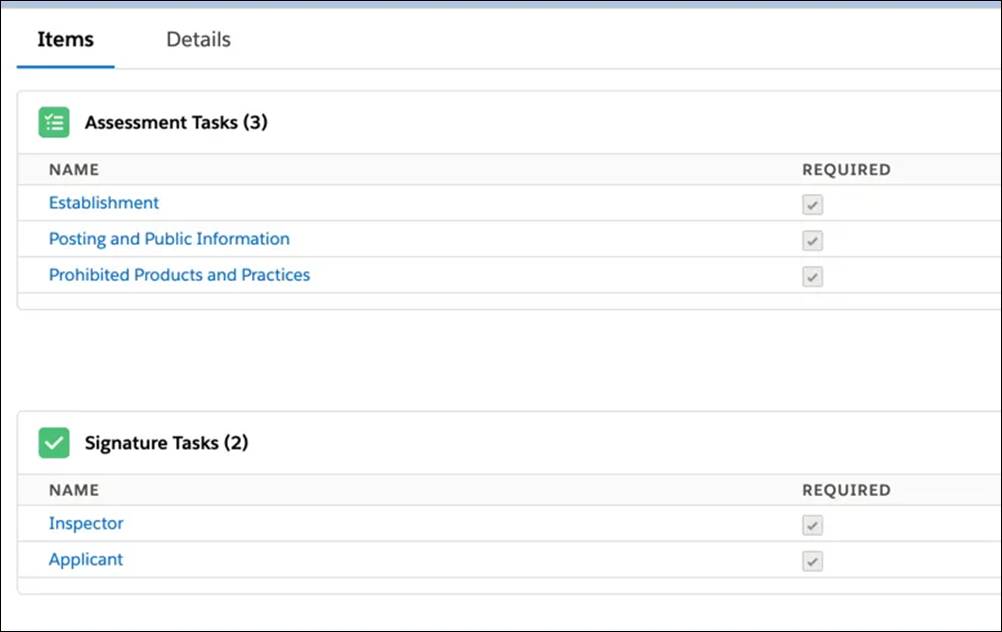
Task: Select the Items tab
Action: [x=65, y=40]
